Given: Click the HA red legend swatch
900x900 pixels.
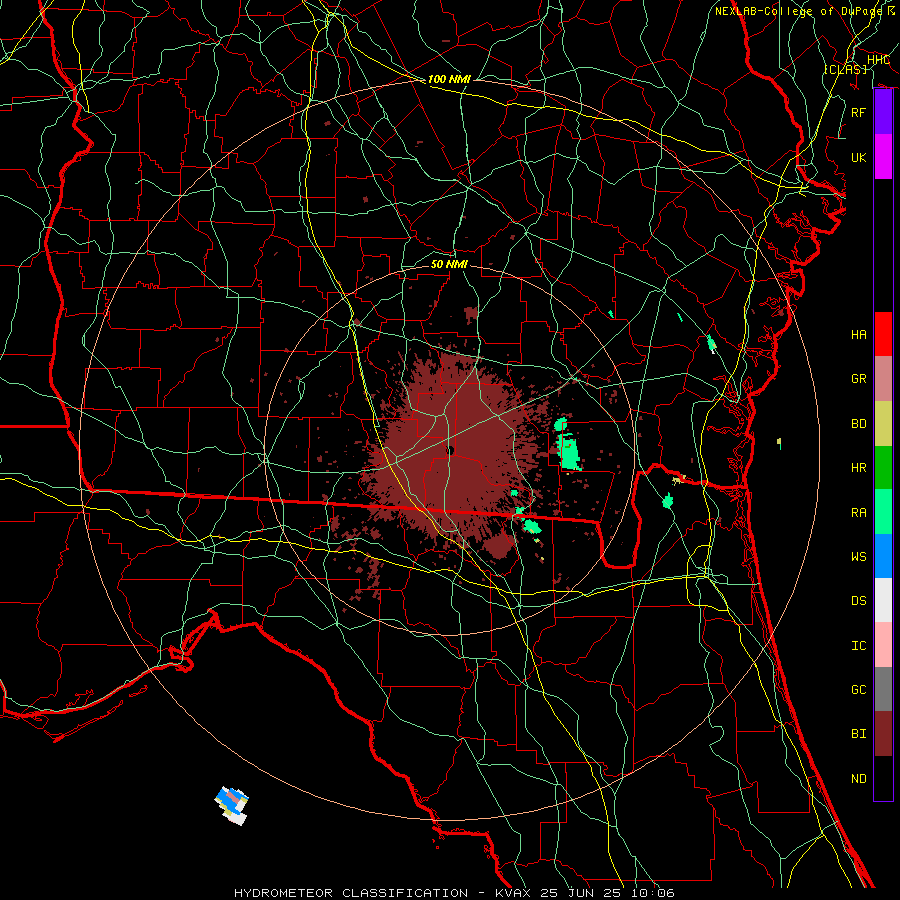Looking at the screenshot, I should click(883, 334).
